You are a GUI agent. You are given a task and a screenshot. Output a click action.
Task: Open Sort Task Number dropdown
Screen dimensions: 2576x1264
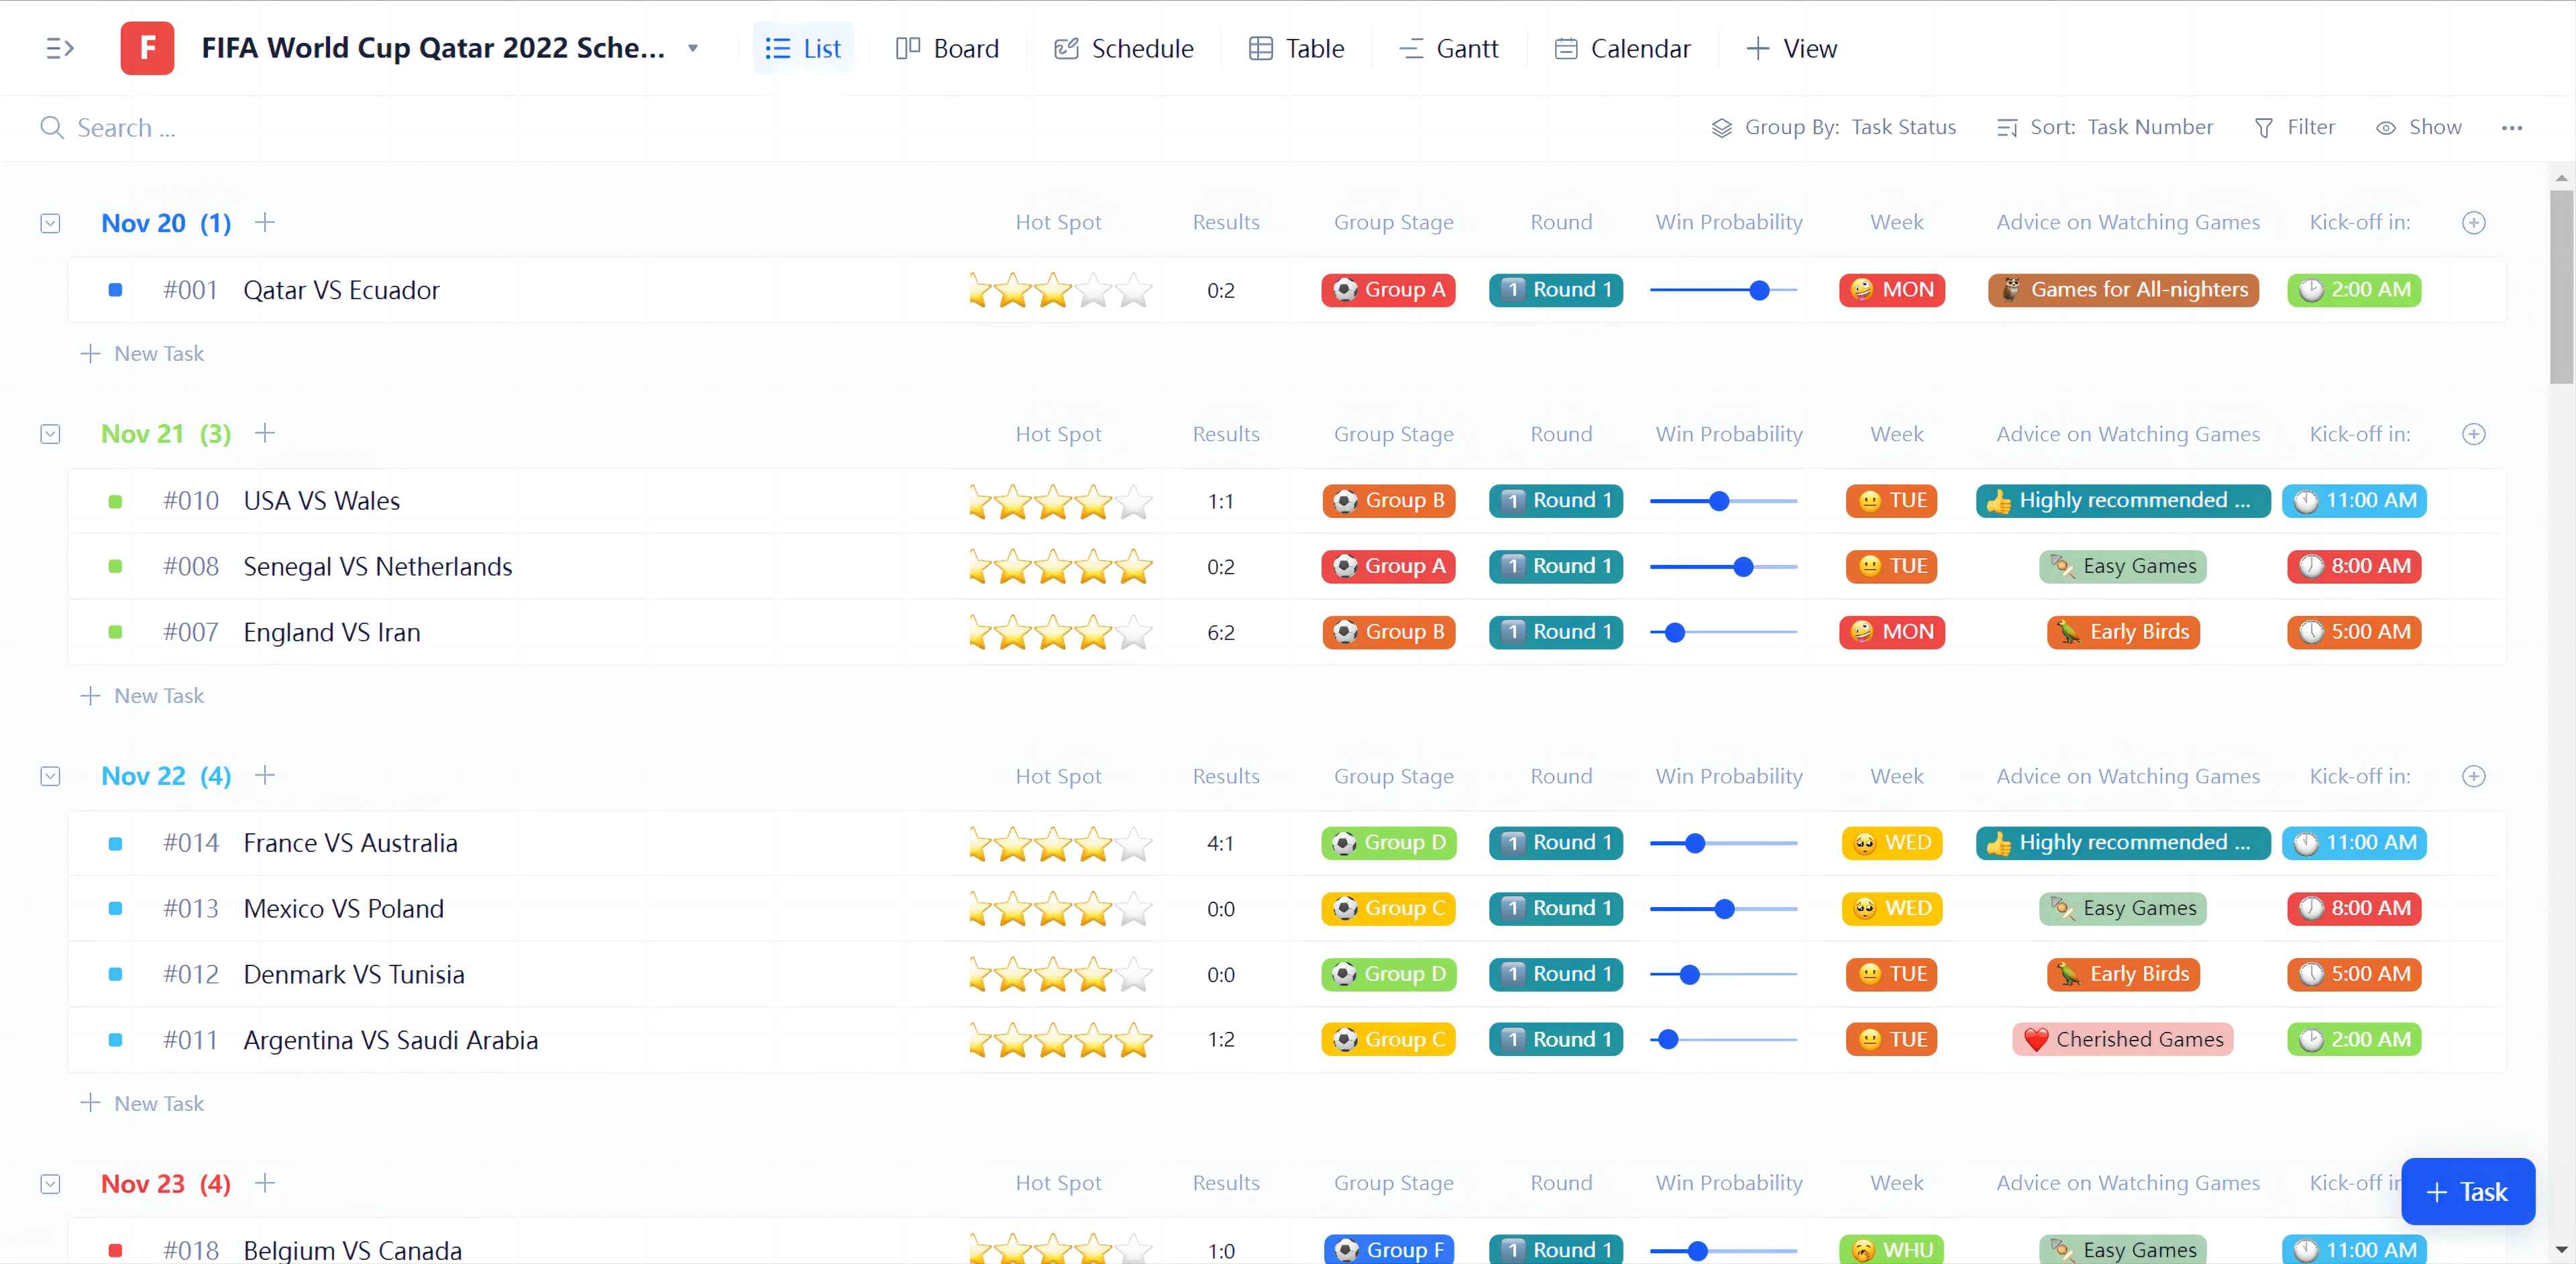pyautogui.click(x=2104, y=127)
